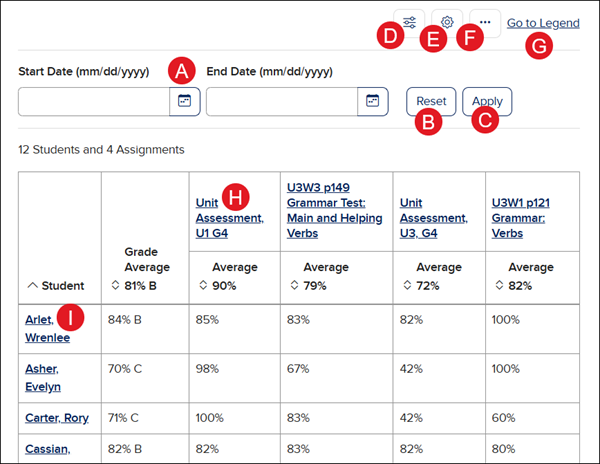Click the Go to Legend link
This screenshot has height=464, width=600.
coord(542,22)
